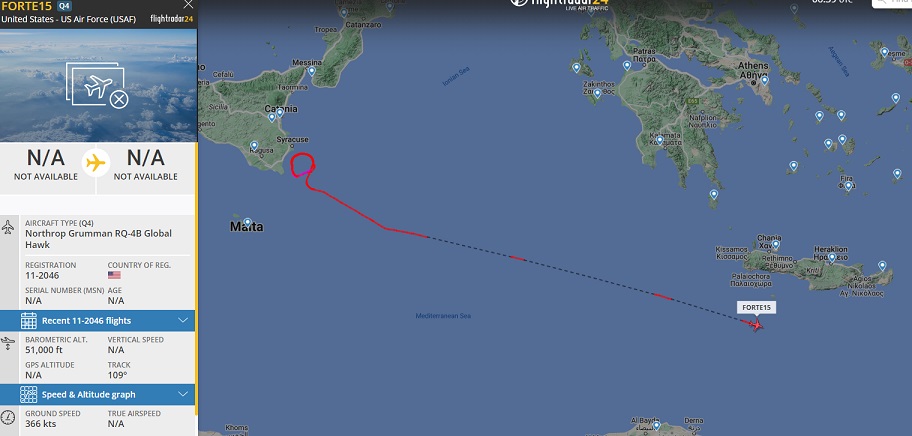
Task: Click the yellow airplane route icon
Action: 96,163
